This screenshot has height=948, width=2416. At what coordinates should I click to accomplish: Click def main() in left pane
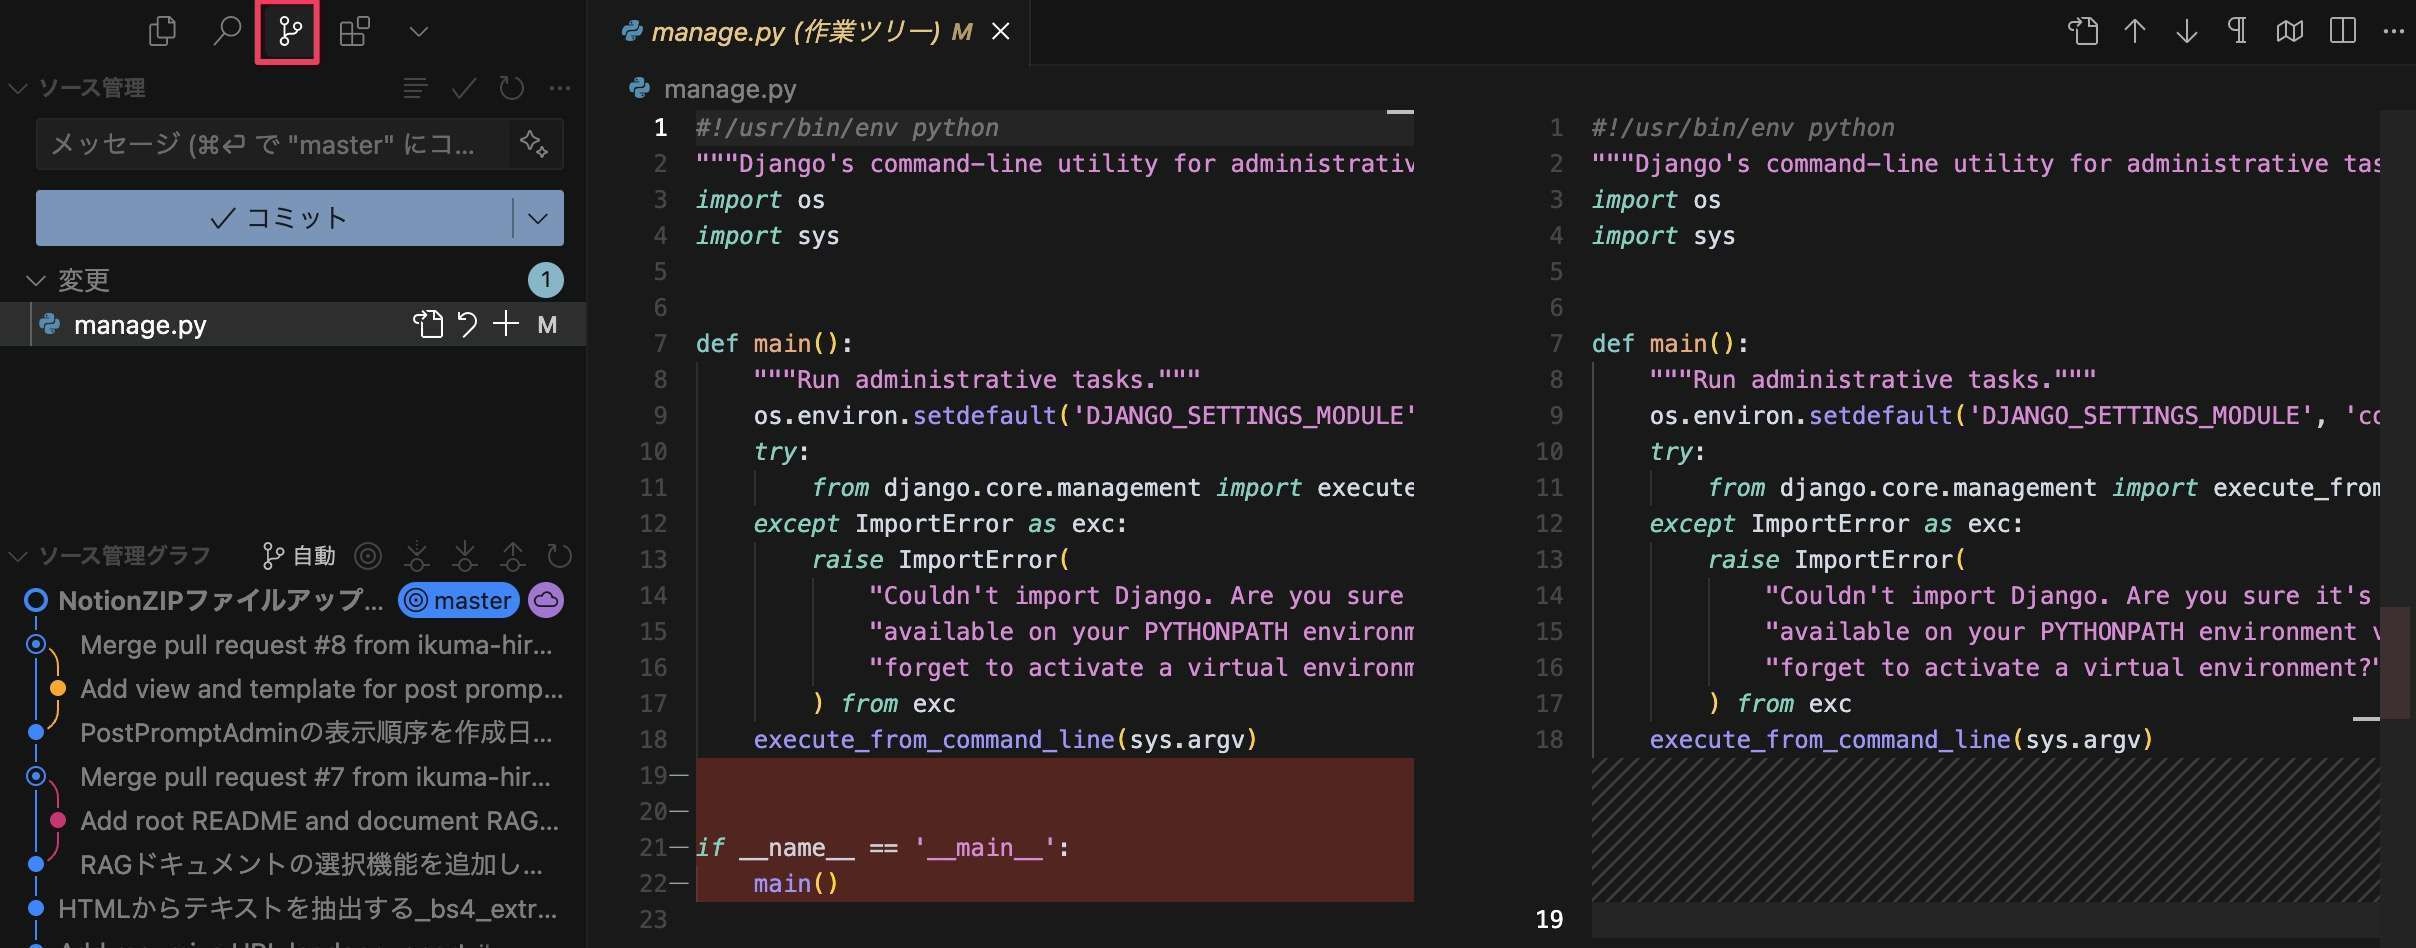coord(774,344)
